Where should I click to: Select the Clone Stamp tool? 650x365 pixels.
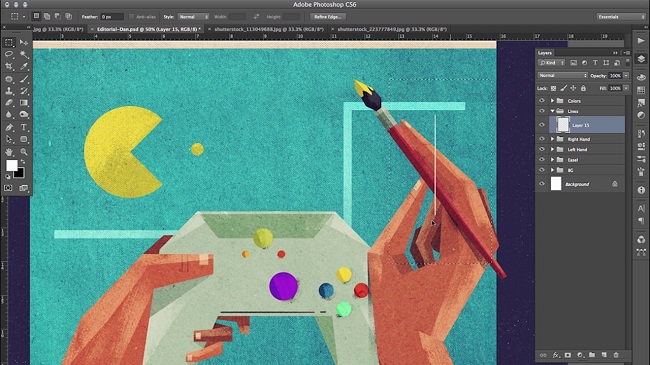(9, 91)
